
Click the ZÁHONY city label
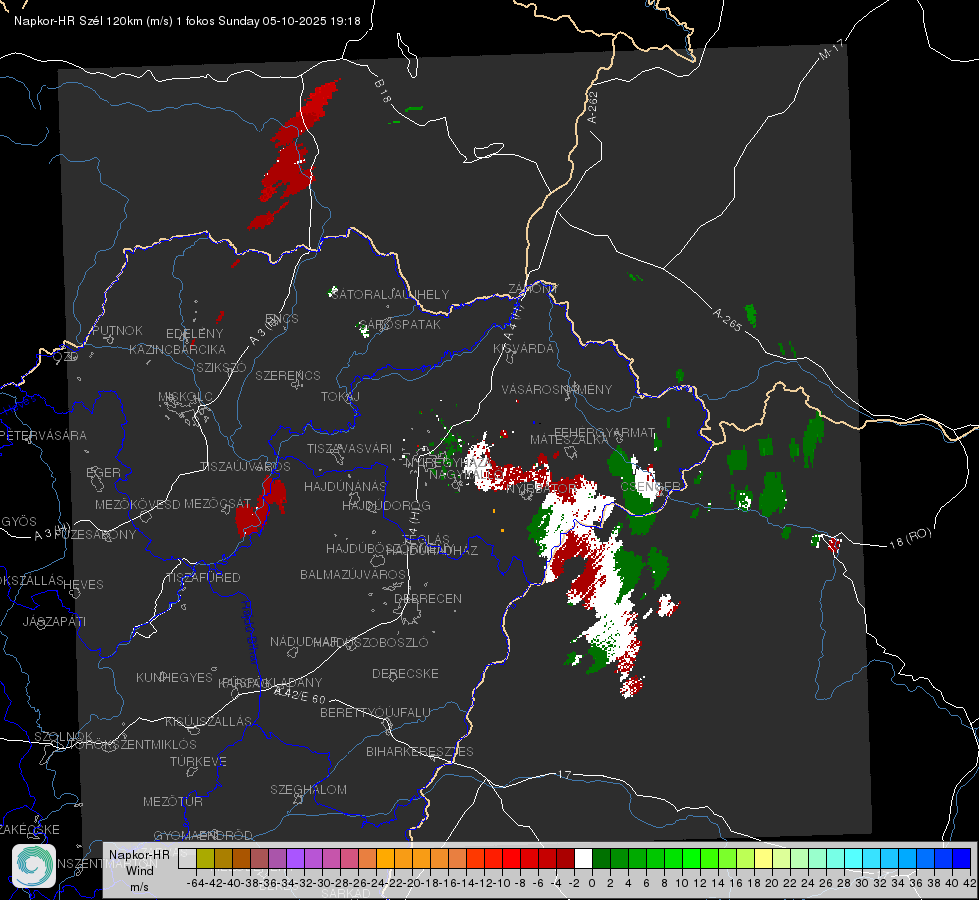[533, 289]
